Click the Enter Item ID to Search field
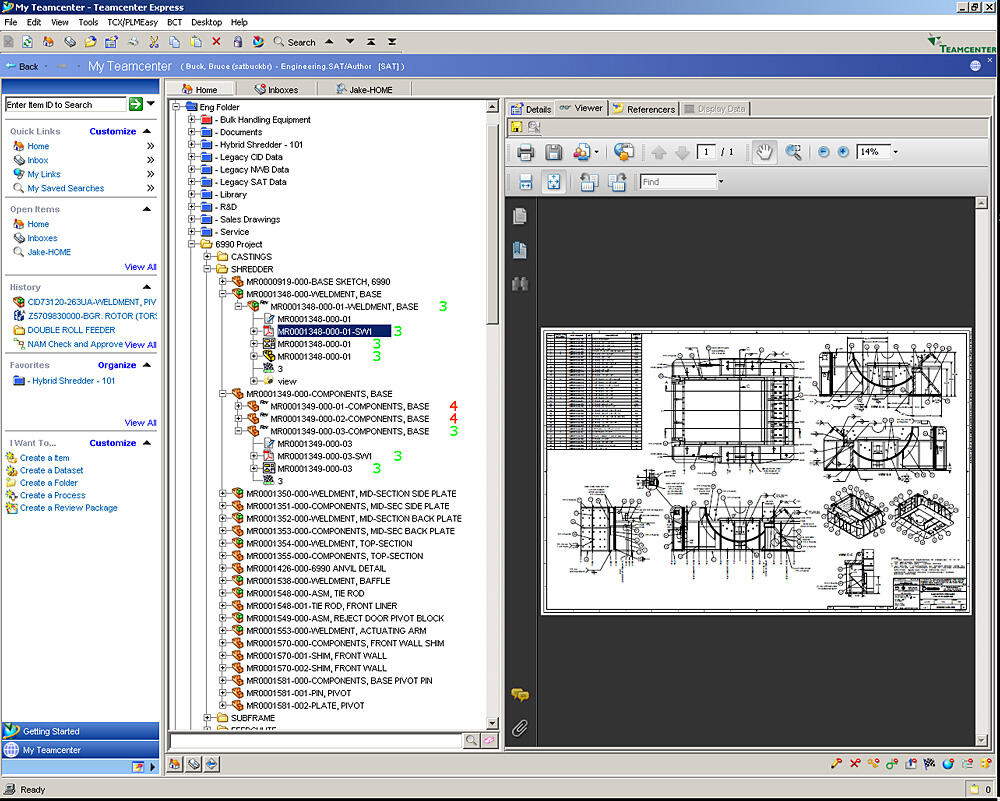1000x801 pixels. click(x=65, y=105)
